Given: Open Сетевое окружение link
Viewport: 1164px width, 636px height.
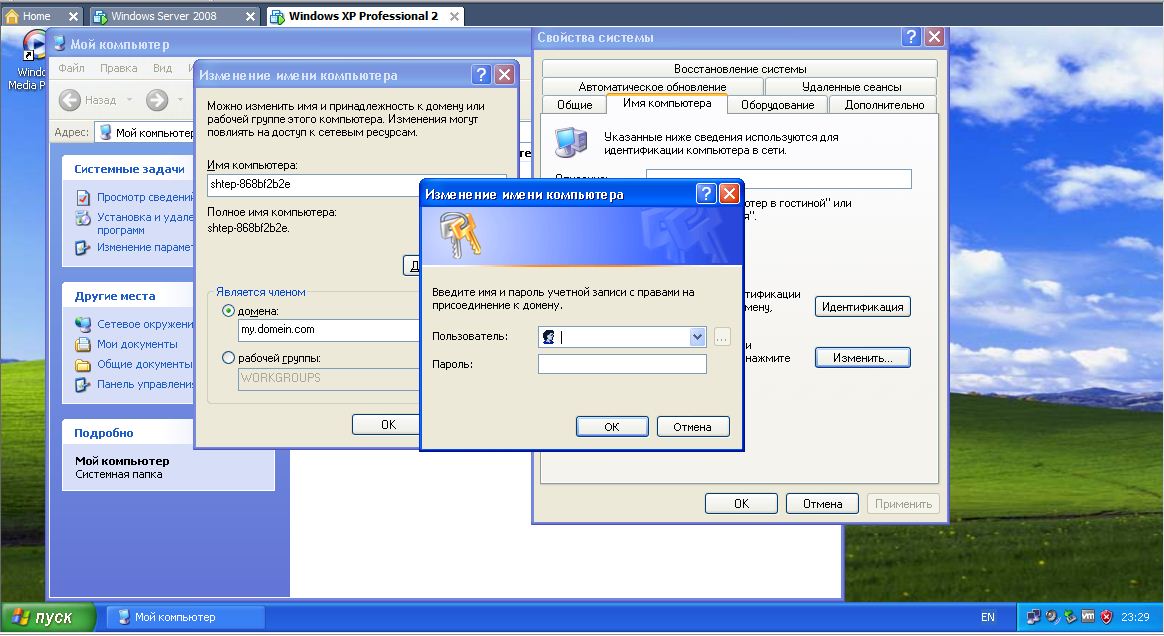Looking at the screenshot, I should [145, 324].
